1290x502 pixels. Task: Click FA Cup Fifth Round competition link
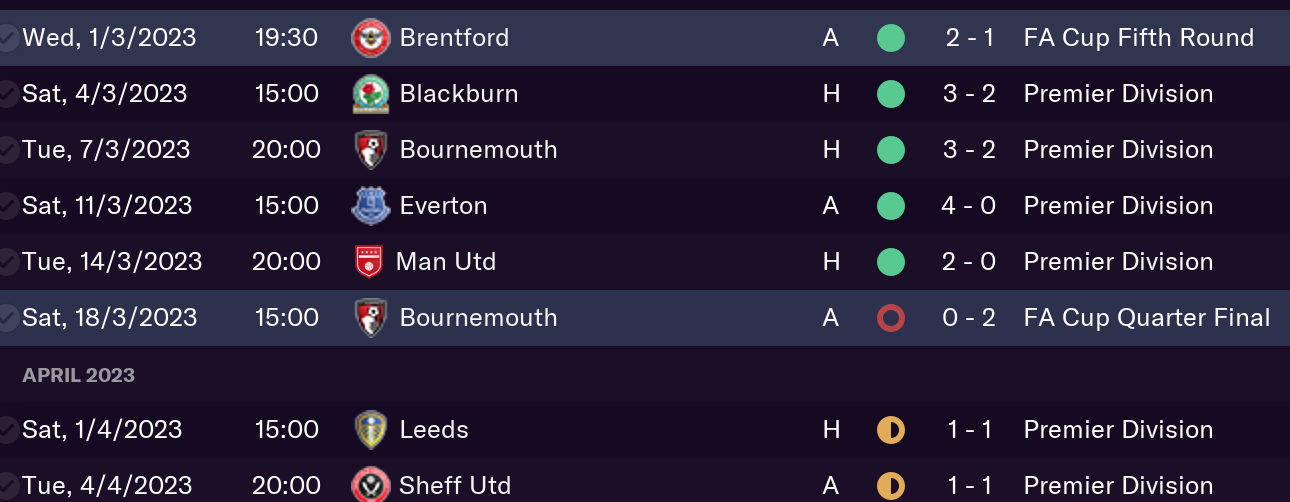click(1139, 38)
